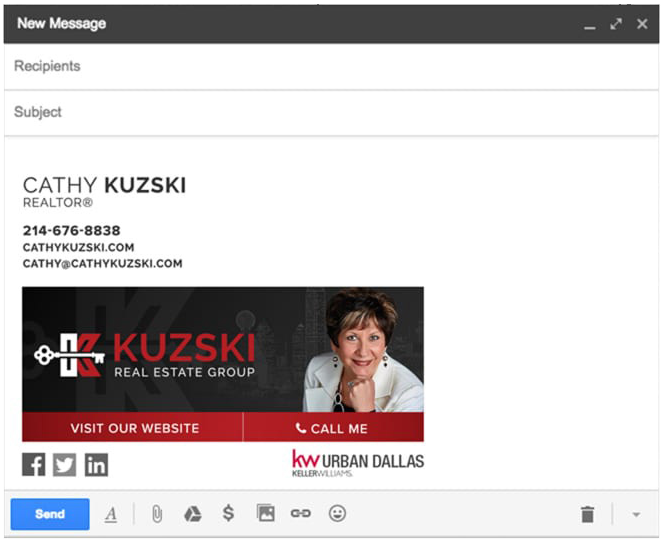
Task: Expand more options arrow beside trash
Action: (x=636, y=515)
